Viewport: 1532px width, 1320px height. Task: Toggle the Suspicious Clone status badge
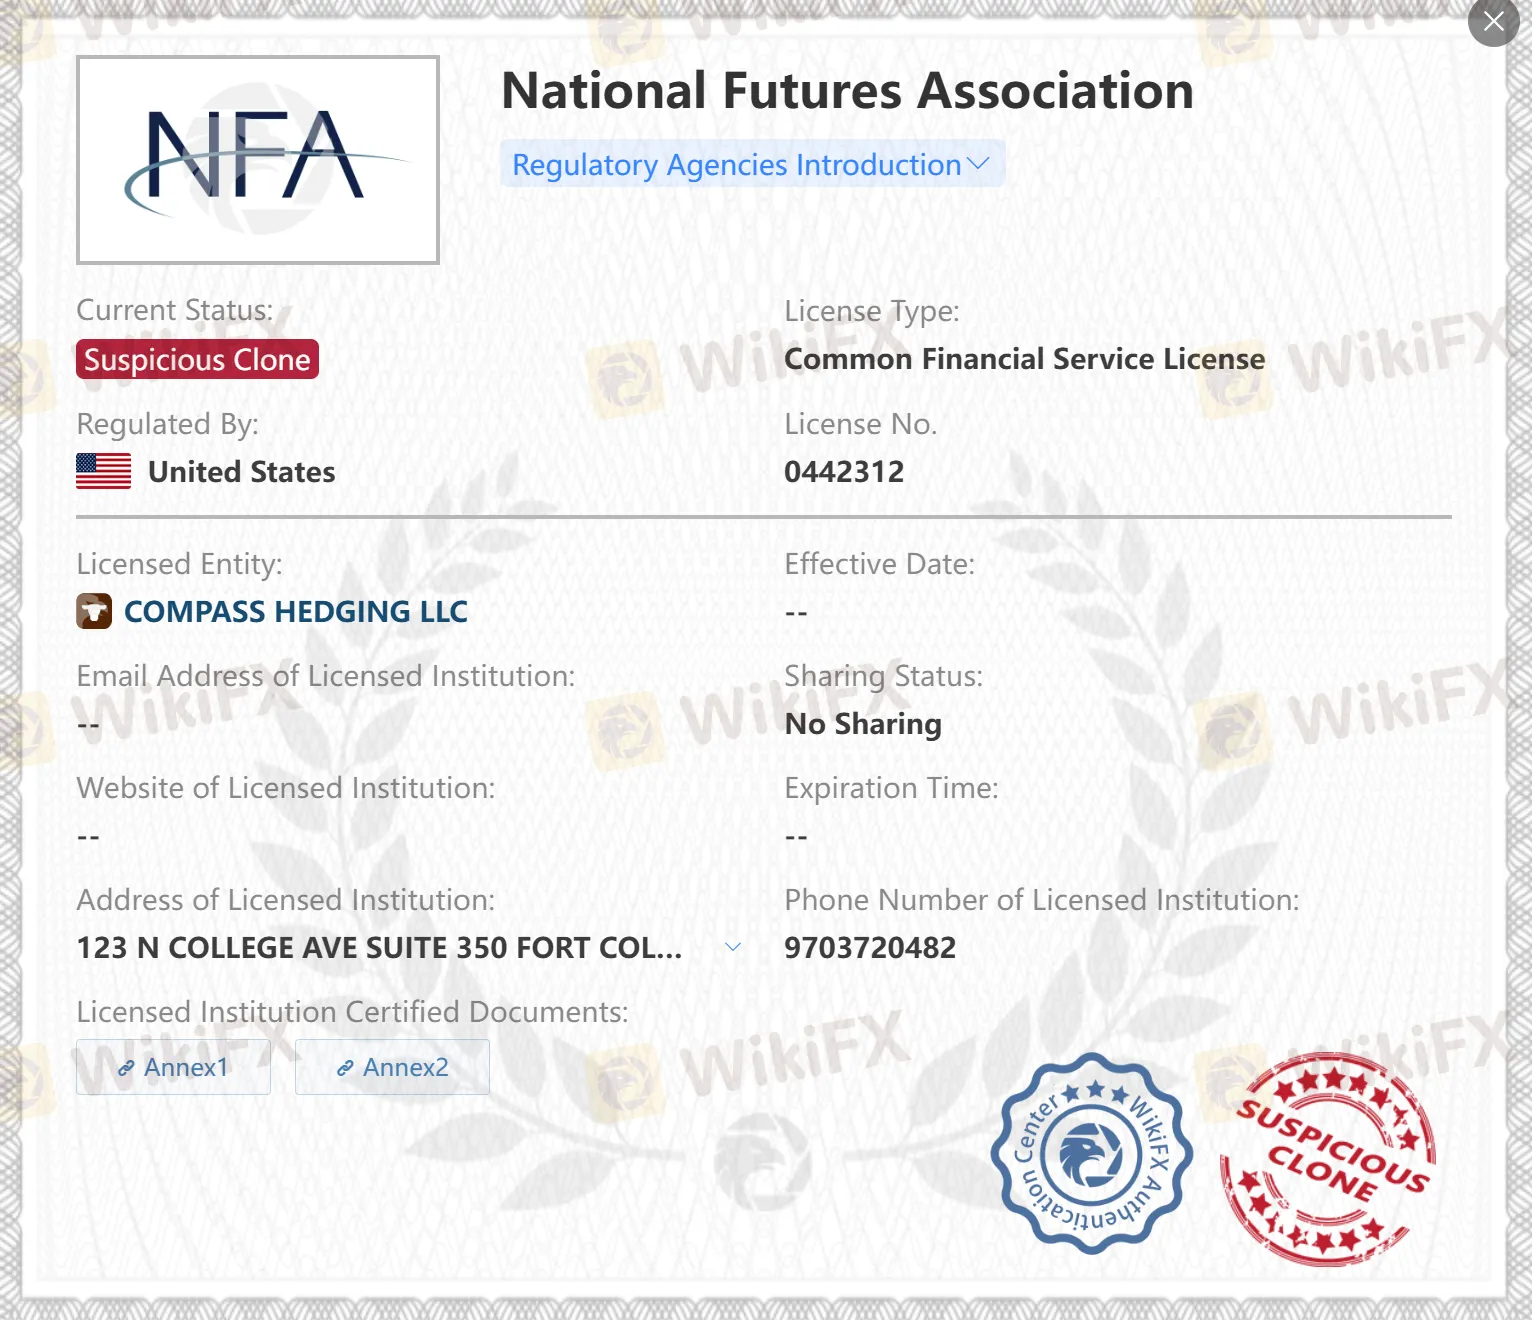pos(196,360)
